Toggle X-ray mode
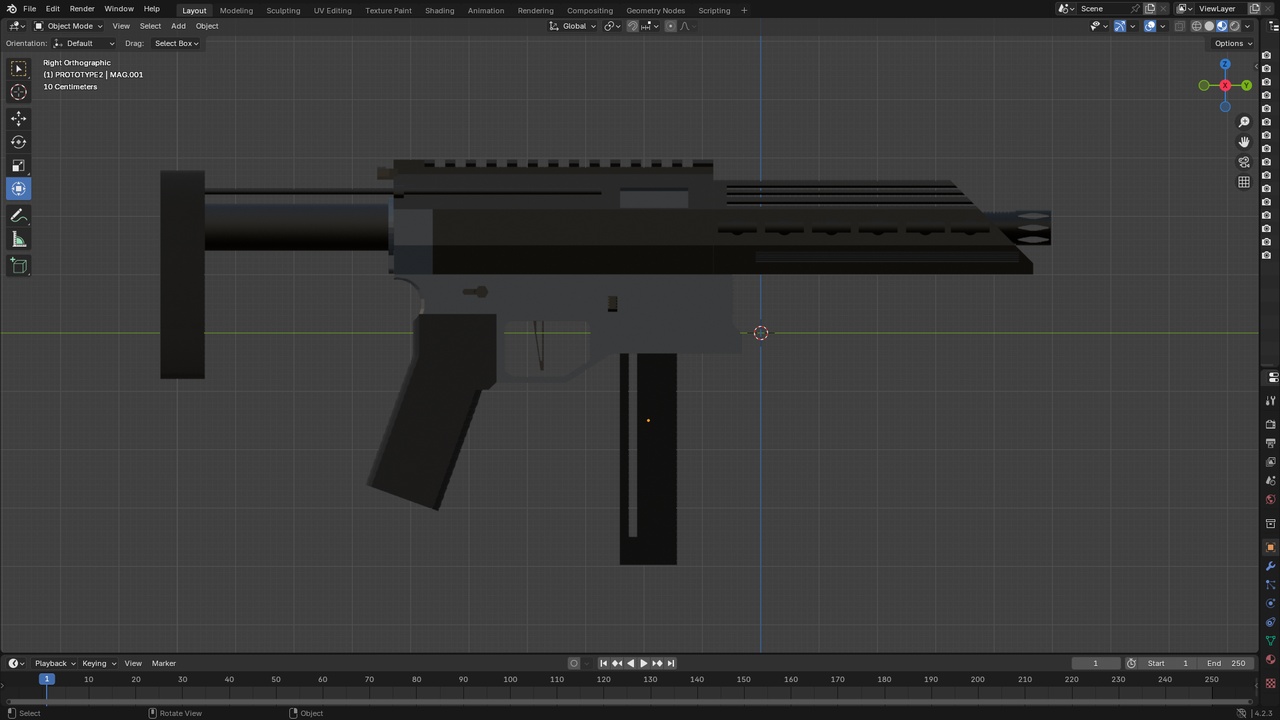 [x=1180, y=26]
